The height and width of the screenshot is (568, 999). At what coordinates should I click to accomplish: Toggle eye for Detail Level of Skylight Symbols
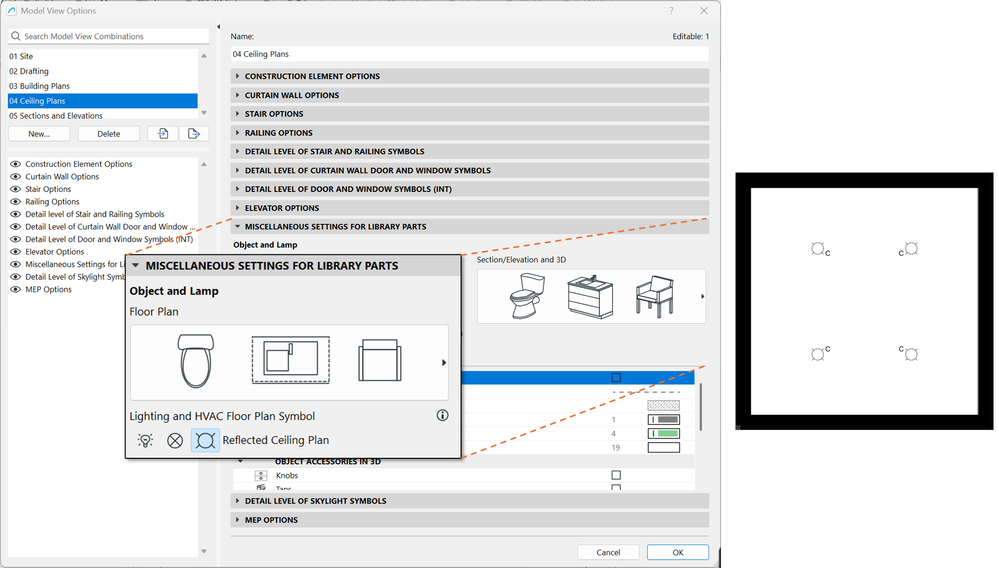(x=16, y=277)
